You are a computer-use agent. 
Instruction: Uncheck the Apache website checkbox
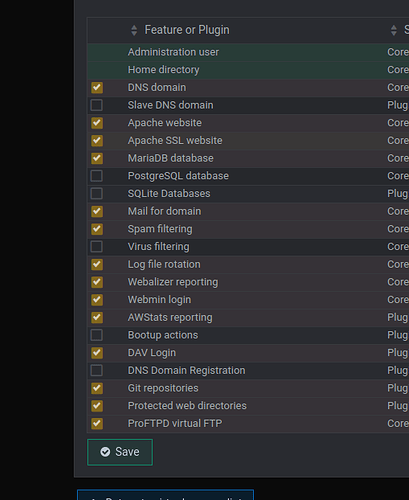(x=97, y=123)
